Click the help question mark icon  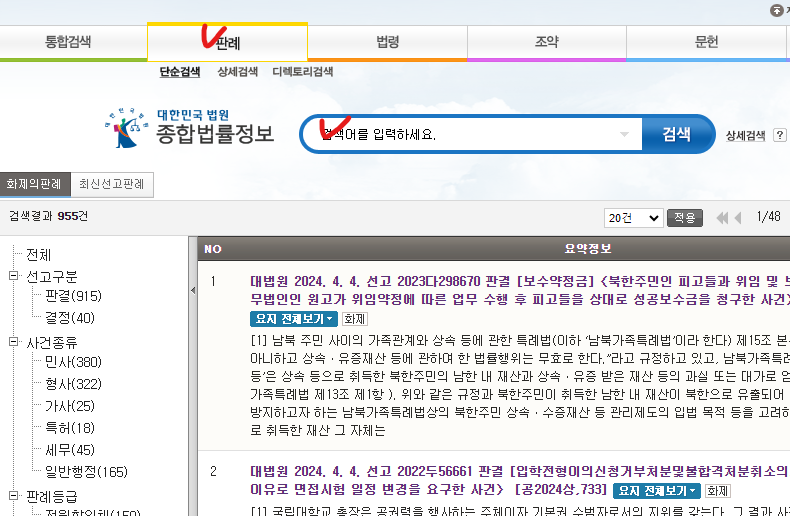(x=779, y=135)
